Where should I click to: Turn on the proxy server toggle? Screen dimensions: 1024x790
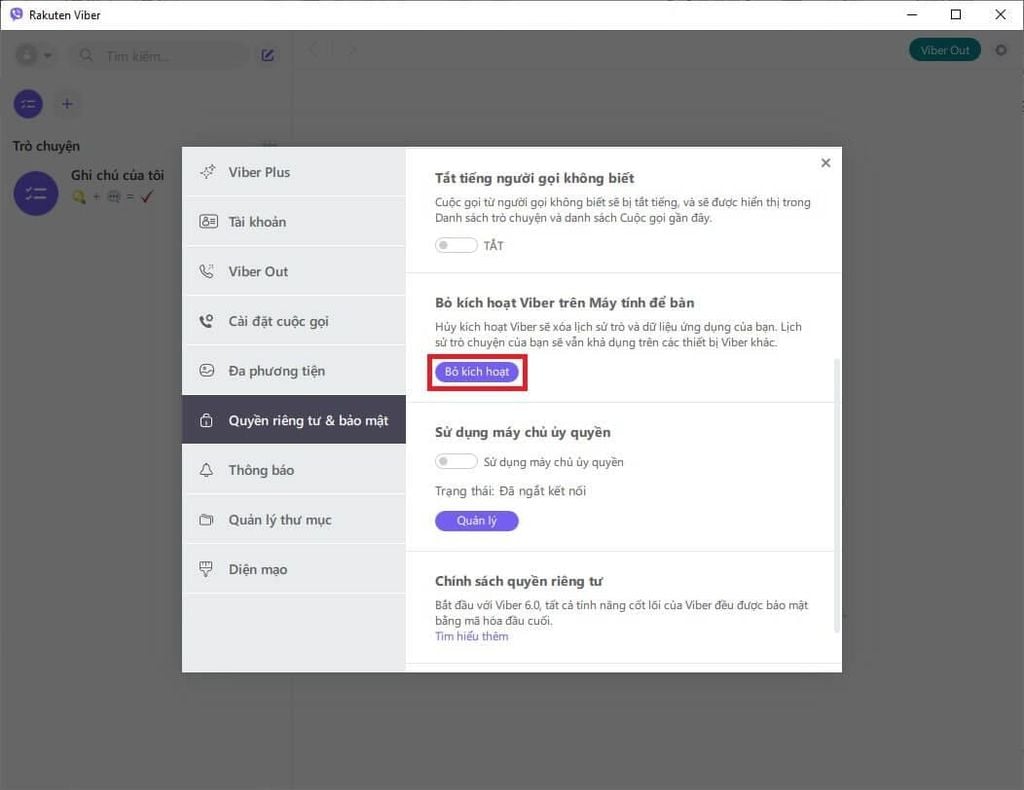coord(456,461)
